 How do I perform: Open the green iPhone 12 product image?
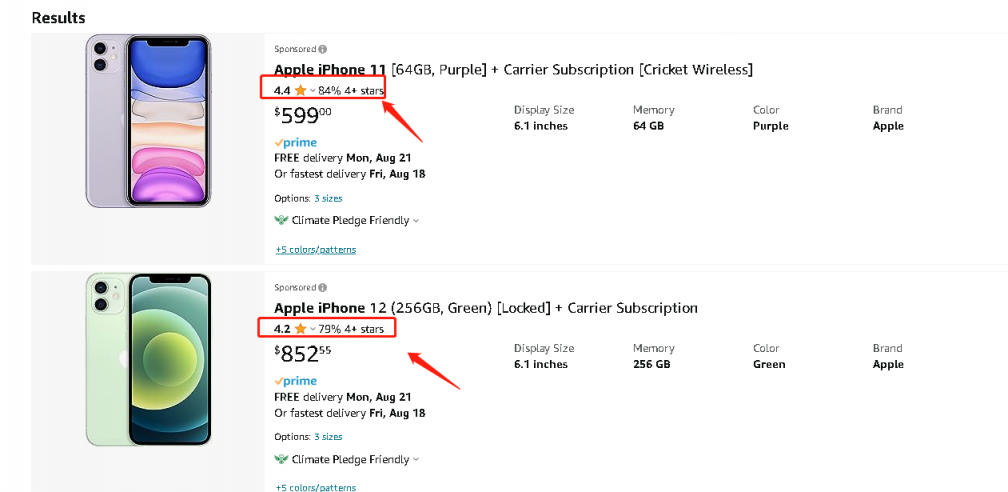coord(148,360)
